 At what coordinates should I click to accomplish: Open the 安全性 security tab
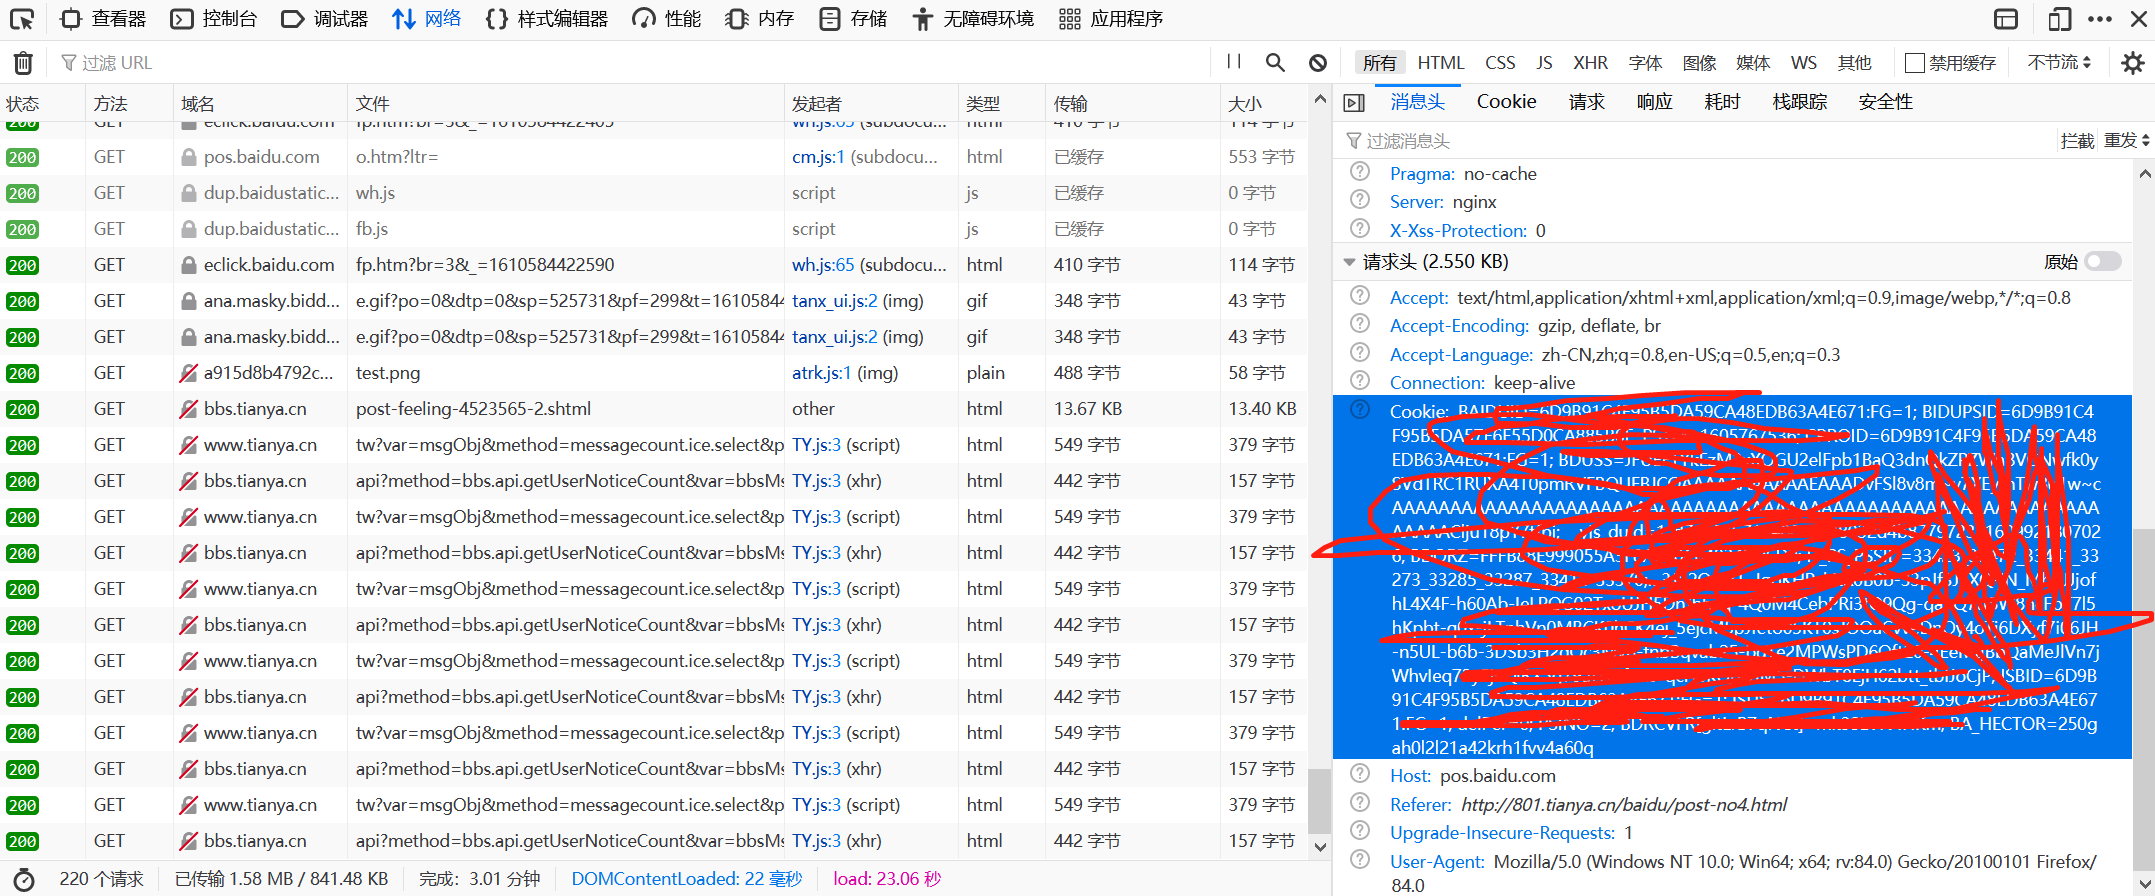pyautogui.click(x=1885, y=101)
